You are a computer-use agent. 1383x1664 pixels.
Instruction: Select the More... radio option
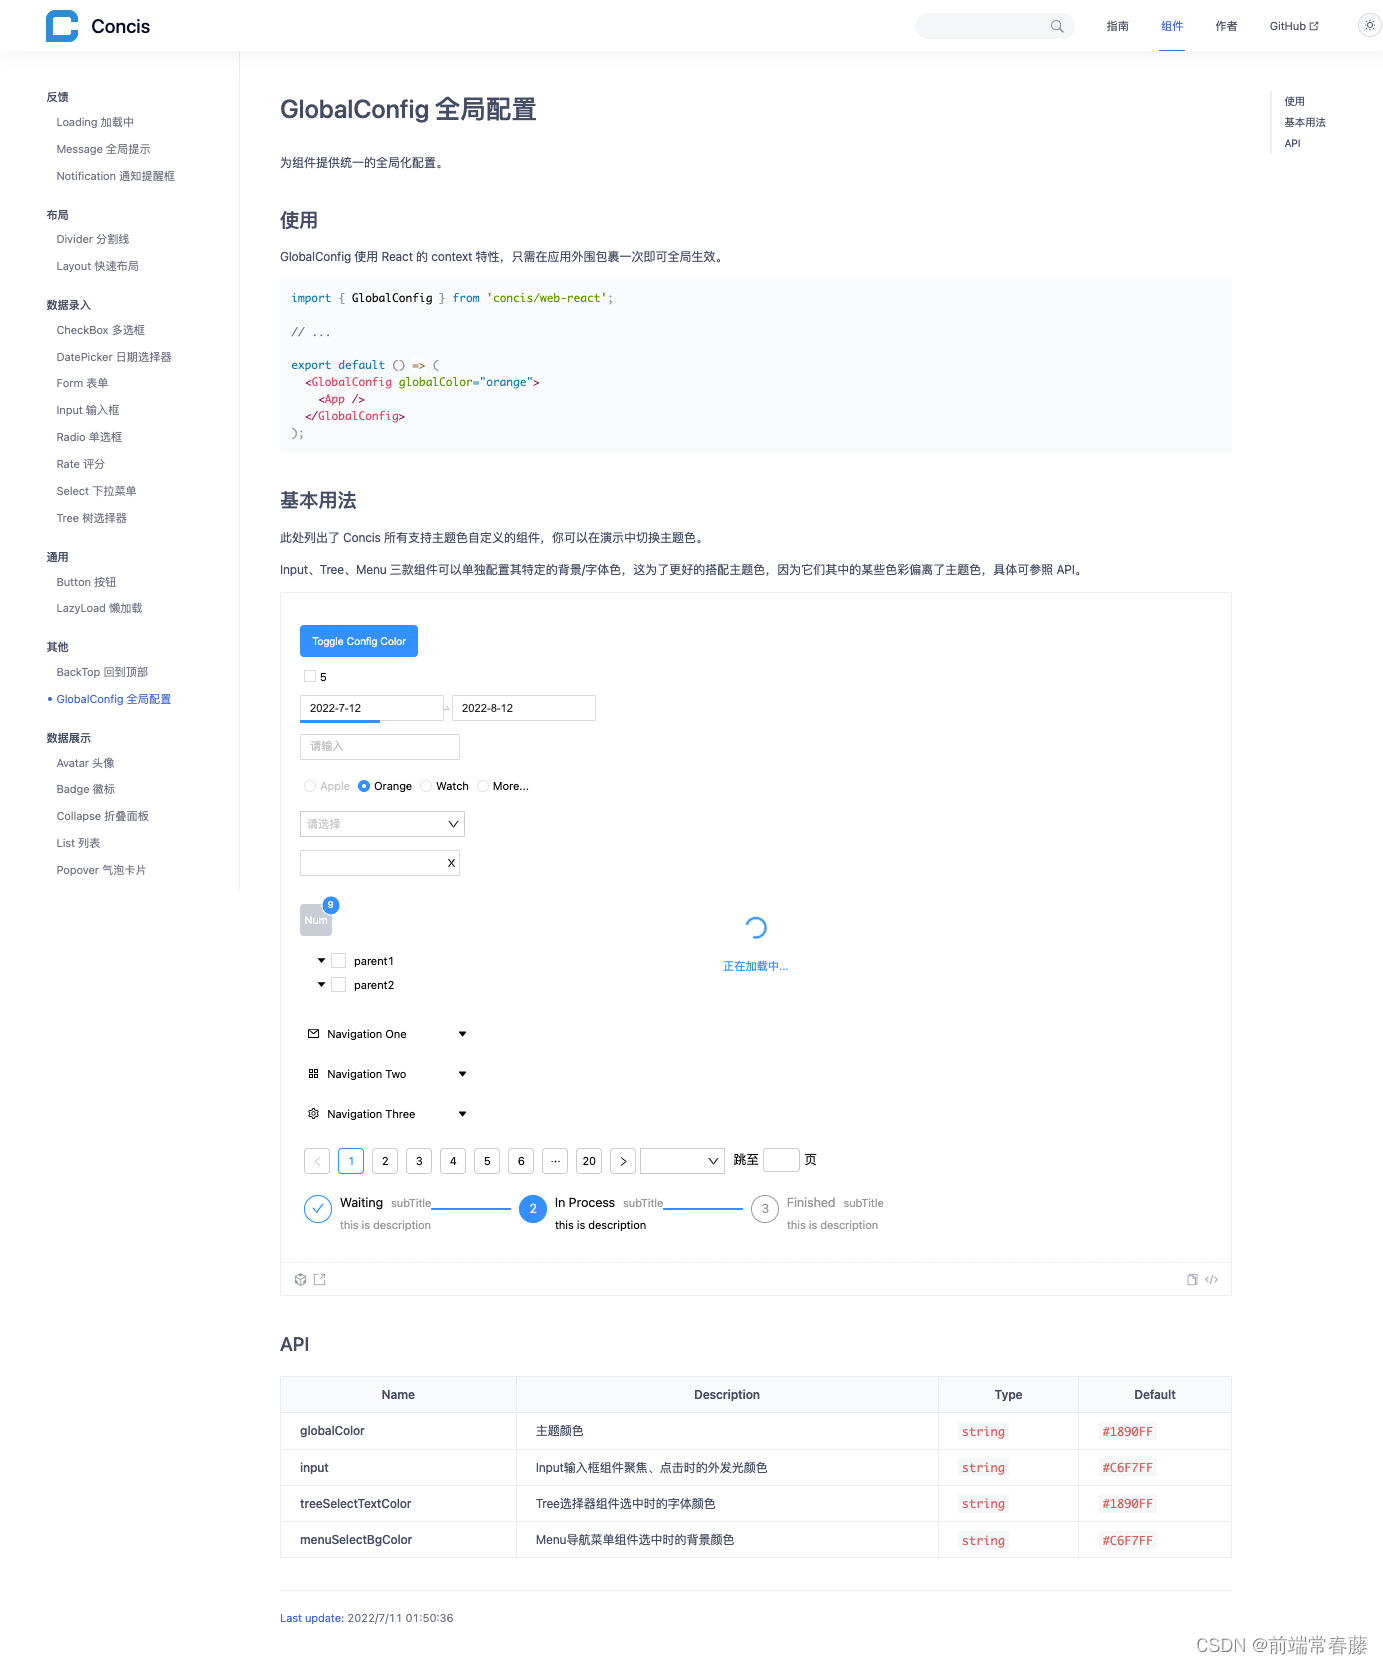tap(483, 786)
